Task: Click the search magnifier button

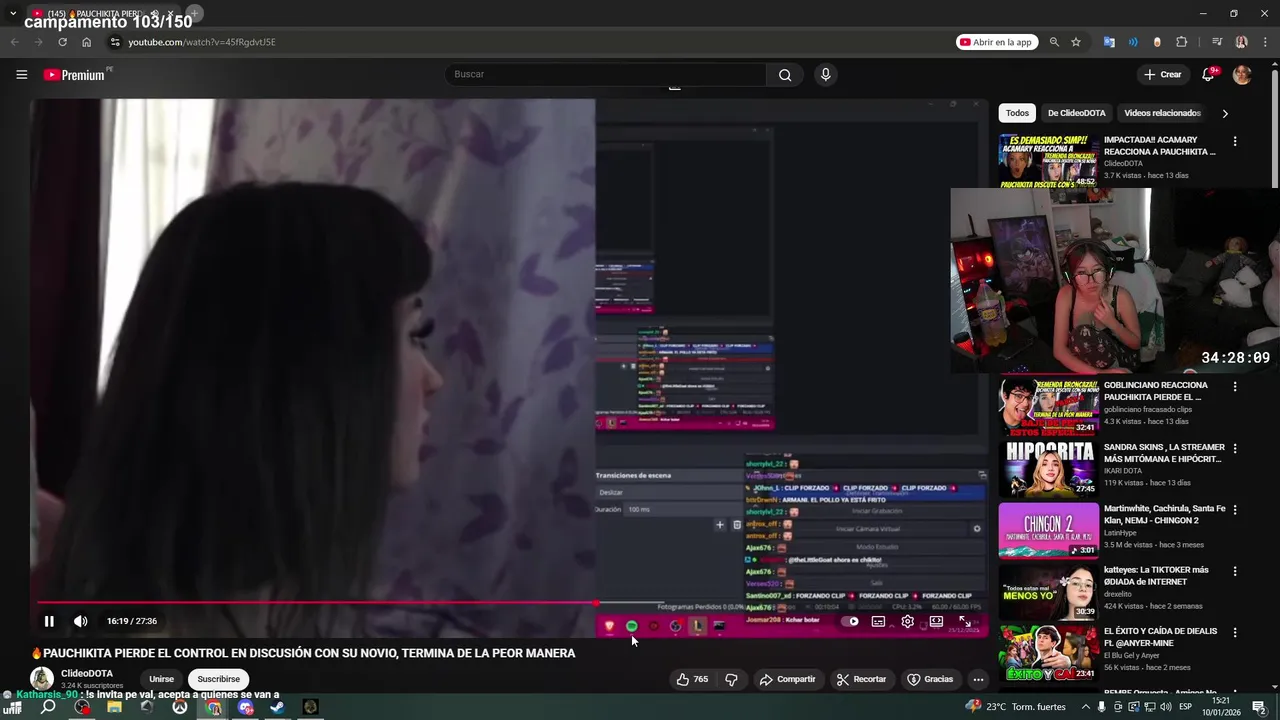Action: click(785, 75)
